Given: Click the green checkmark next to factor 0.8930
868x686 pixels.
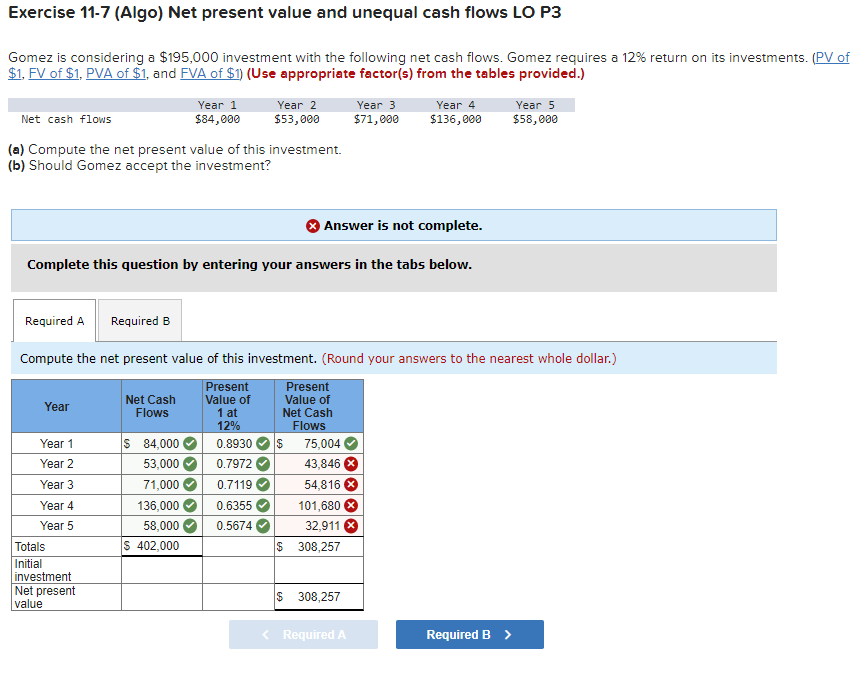Looking at the screenshot, I should pos(263,443).
